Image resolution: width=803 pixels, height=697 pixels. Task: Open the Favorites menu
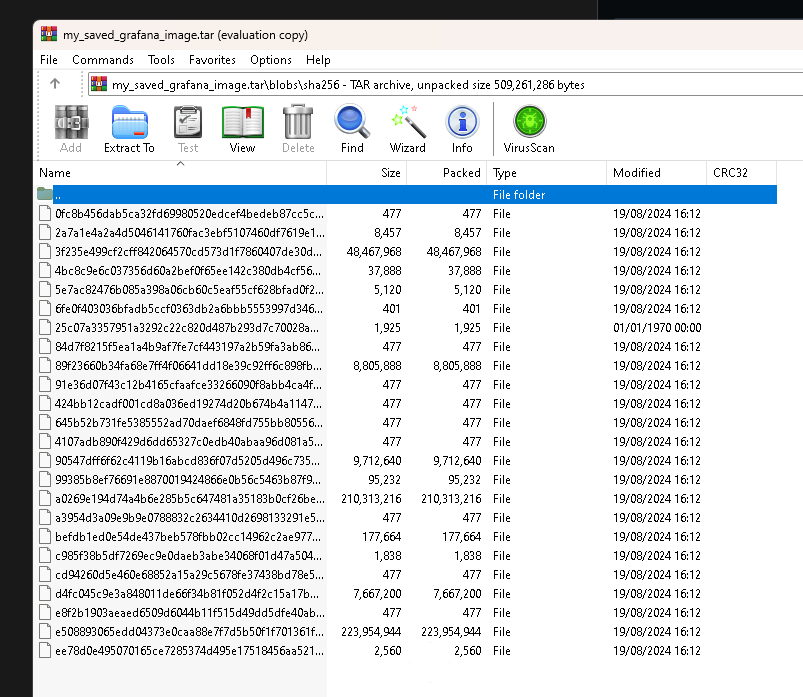pyautogui.click(x=212, y=60)
